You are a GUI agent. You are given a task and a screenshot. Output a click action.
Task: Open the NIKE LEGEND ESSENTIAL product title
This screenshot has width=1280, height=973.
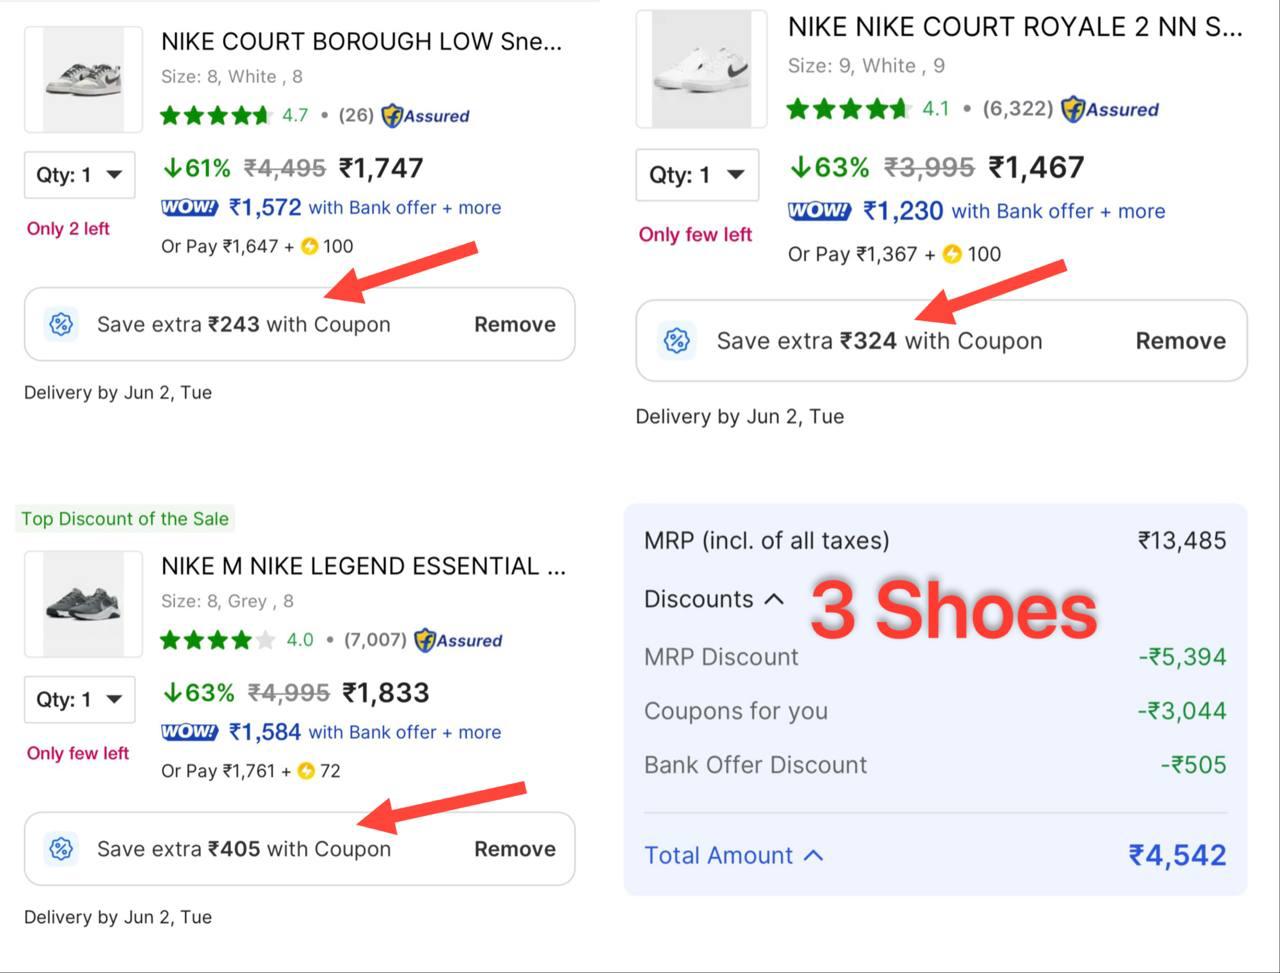[363, 567]
